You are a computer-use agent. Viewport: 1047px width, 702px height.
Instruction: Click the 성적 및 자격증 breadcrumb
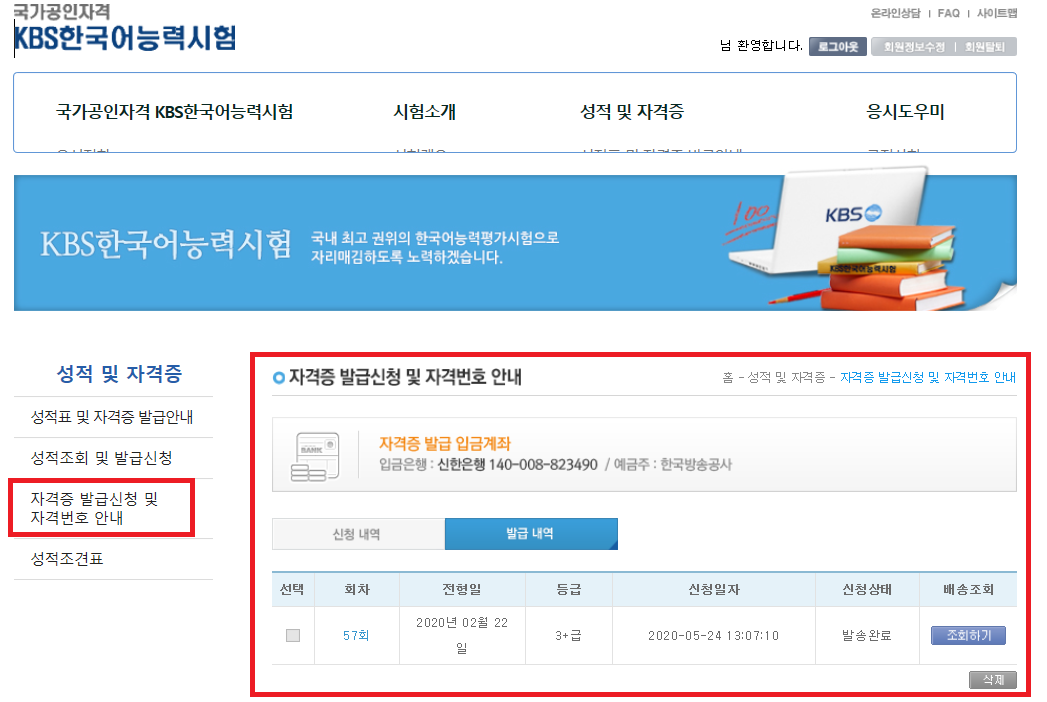(x=786, y=378)
